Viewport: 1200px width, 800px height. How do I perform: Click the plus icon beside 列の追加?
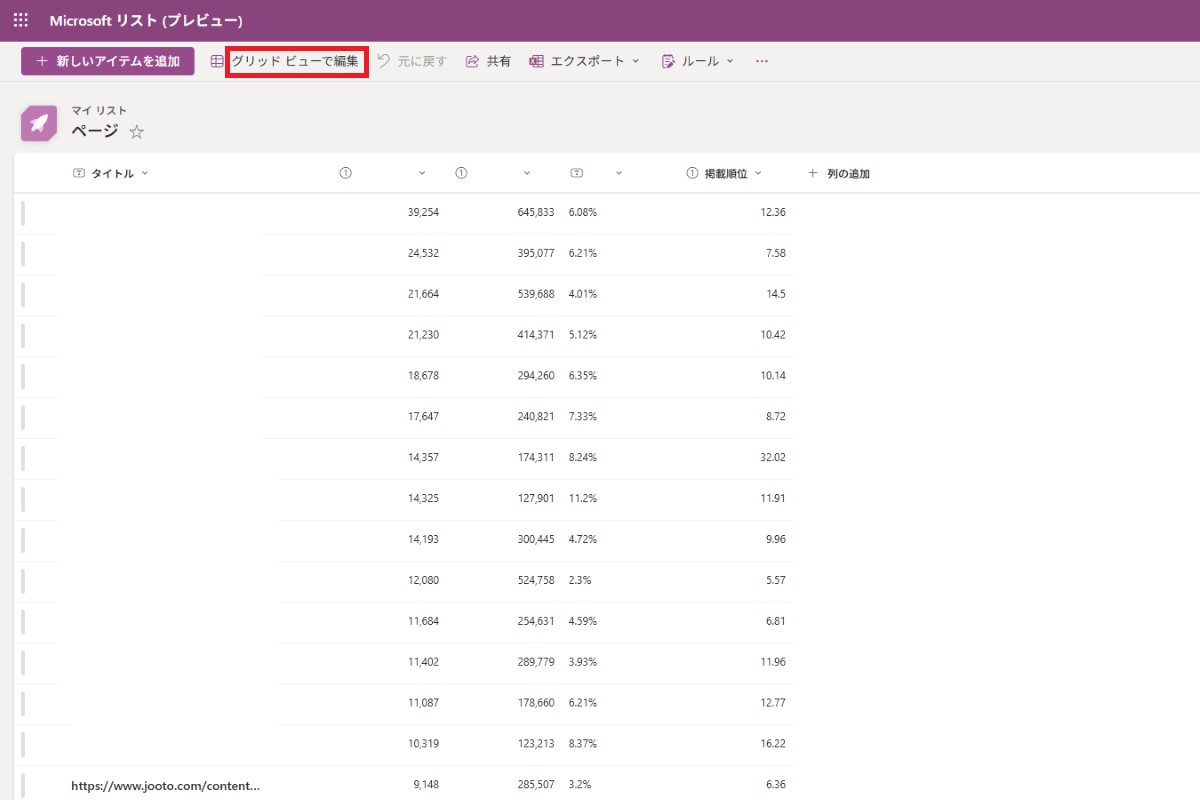[813, 173]
